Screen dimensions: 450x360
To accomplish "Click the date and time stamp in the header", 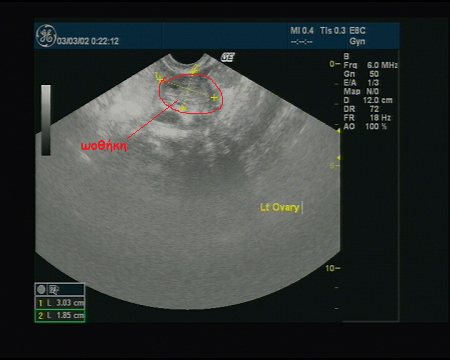I will 88,41.
